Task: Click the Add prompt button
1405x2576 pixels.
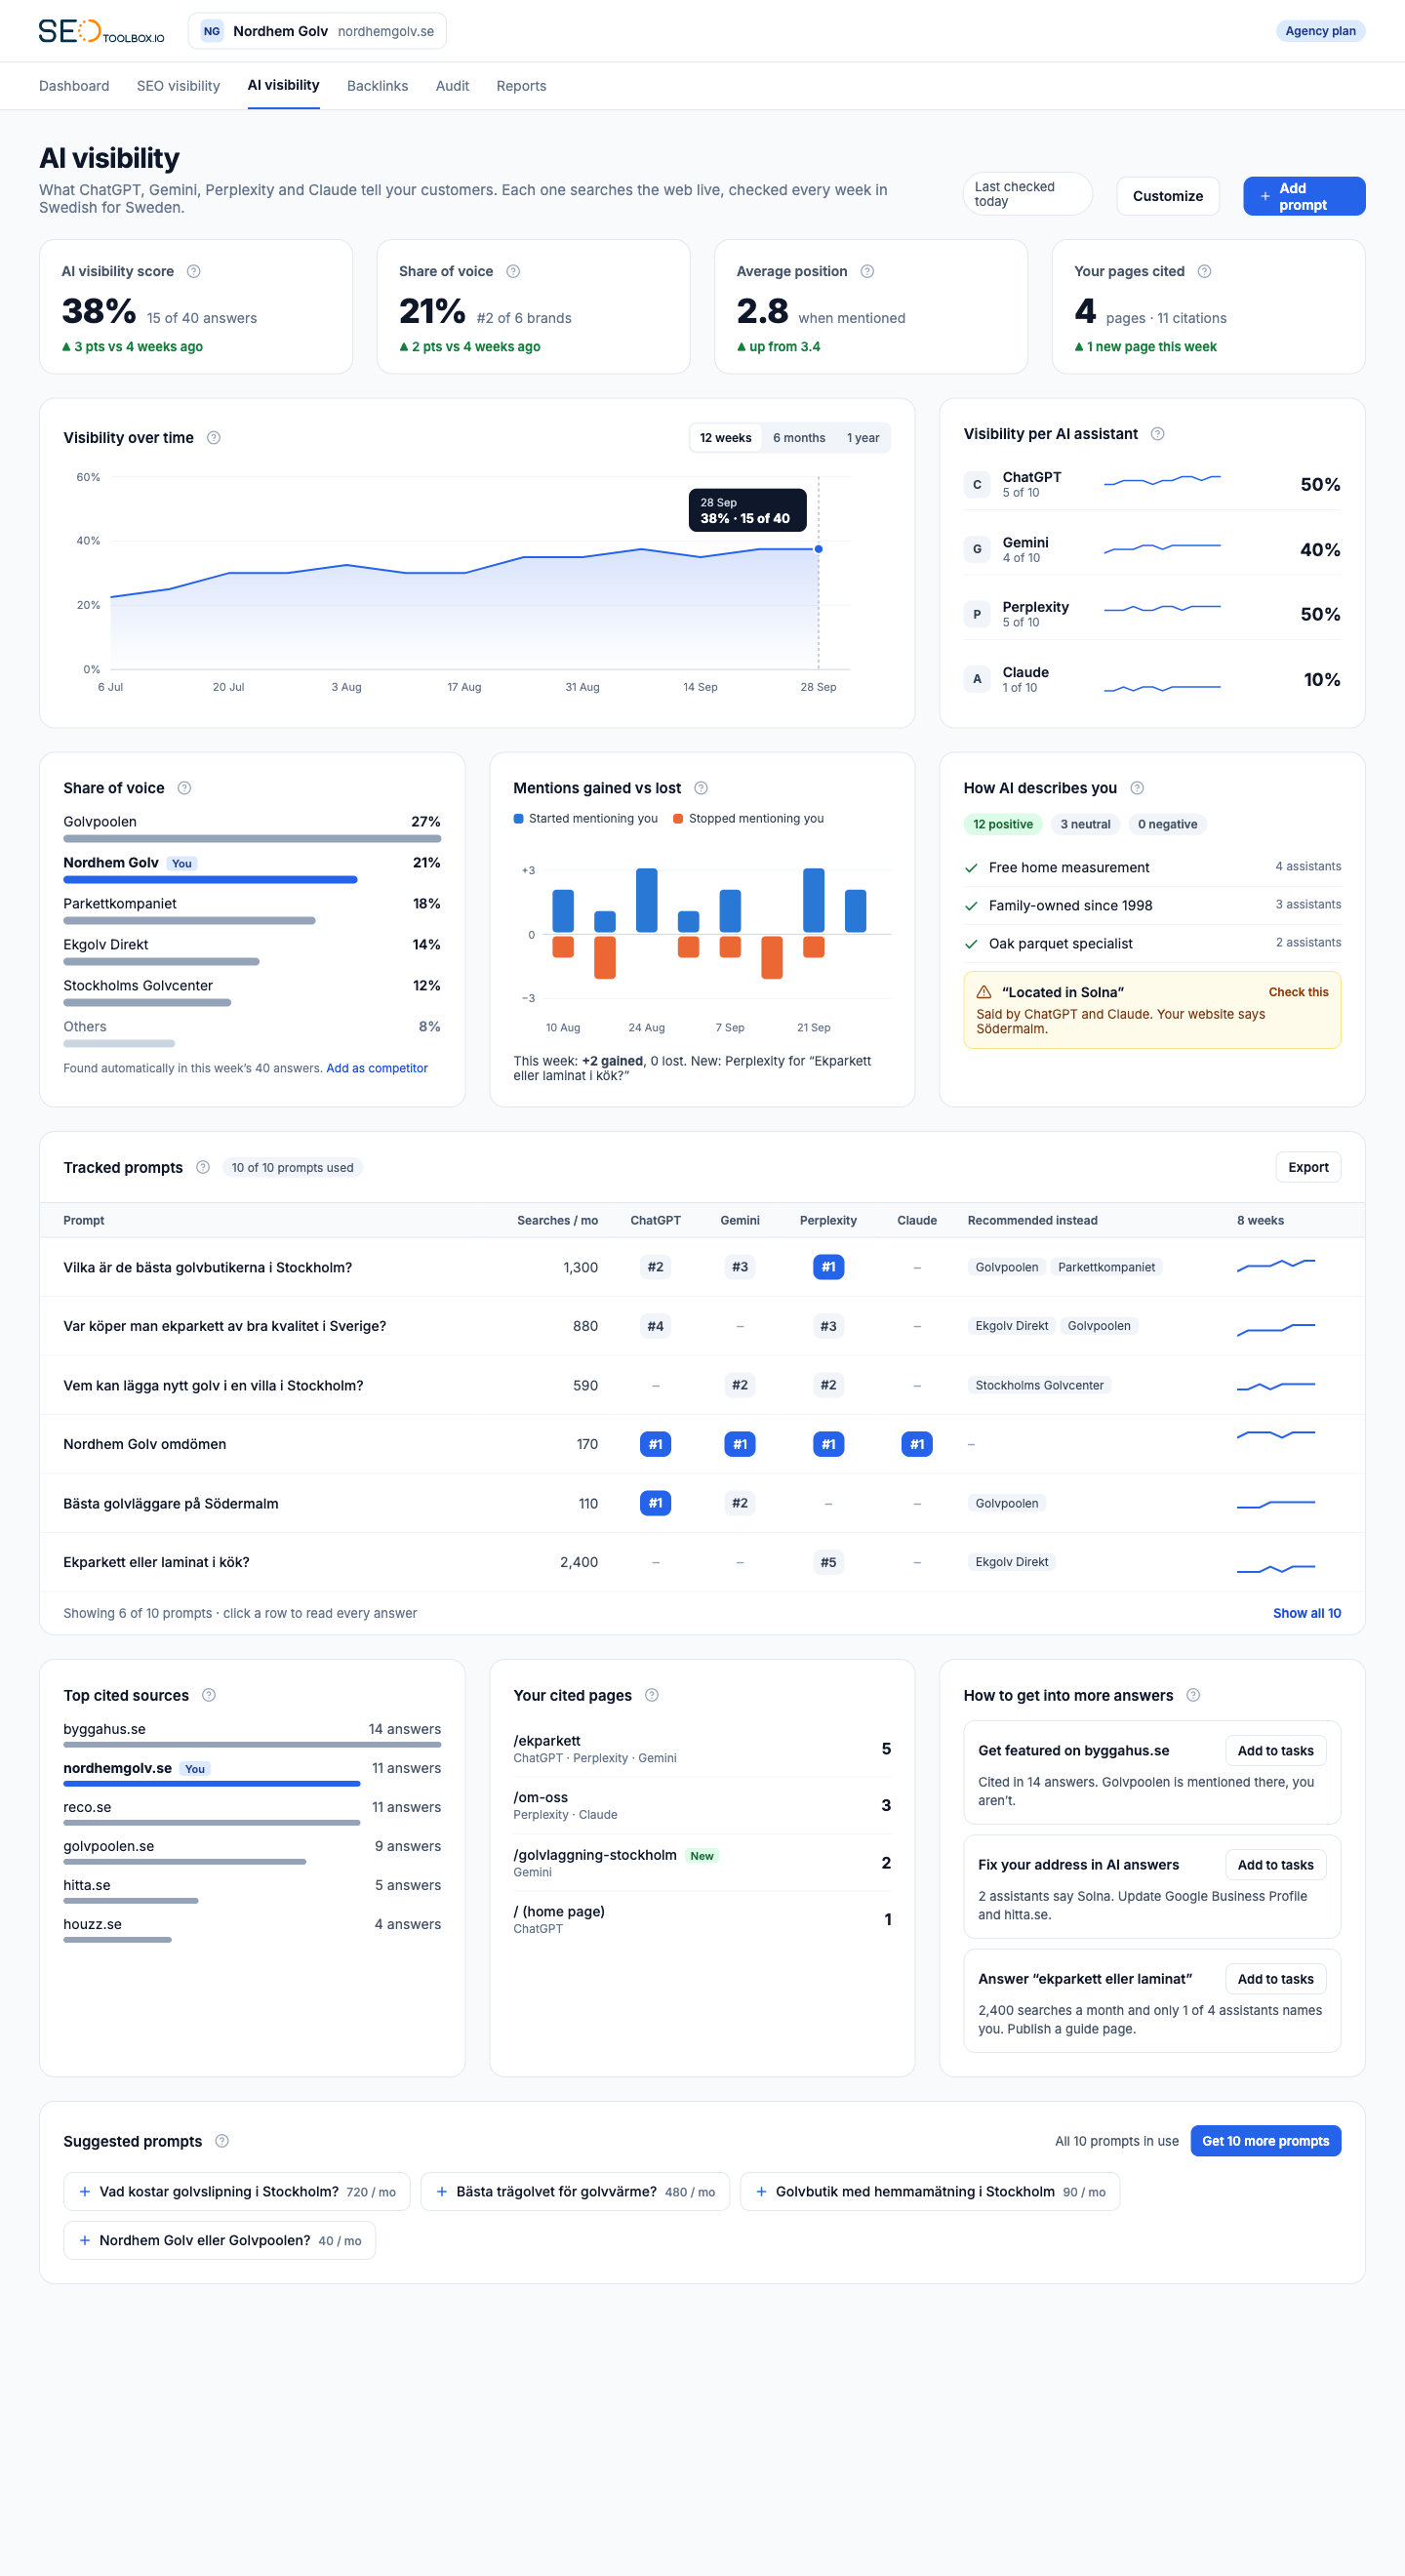Action: (1304, 196)
